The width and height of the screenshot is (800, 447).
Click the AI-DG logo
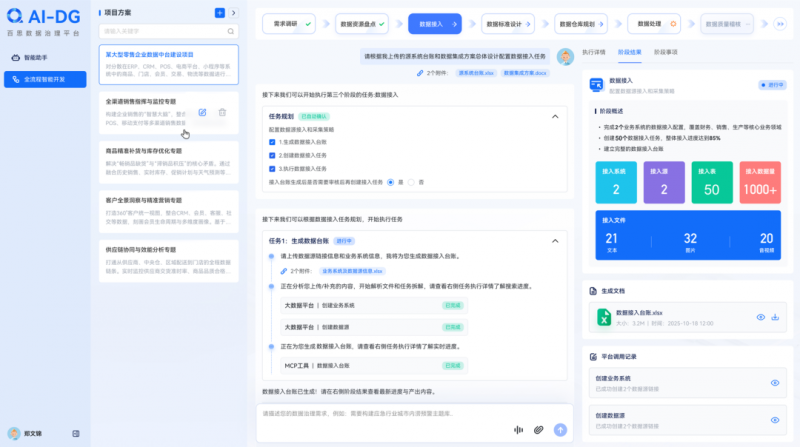43,16
